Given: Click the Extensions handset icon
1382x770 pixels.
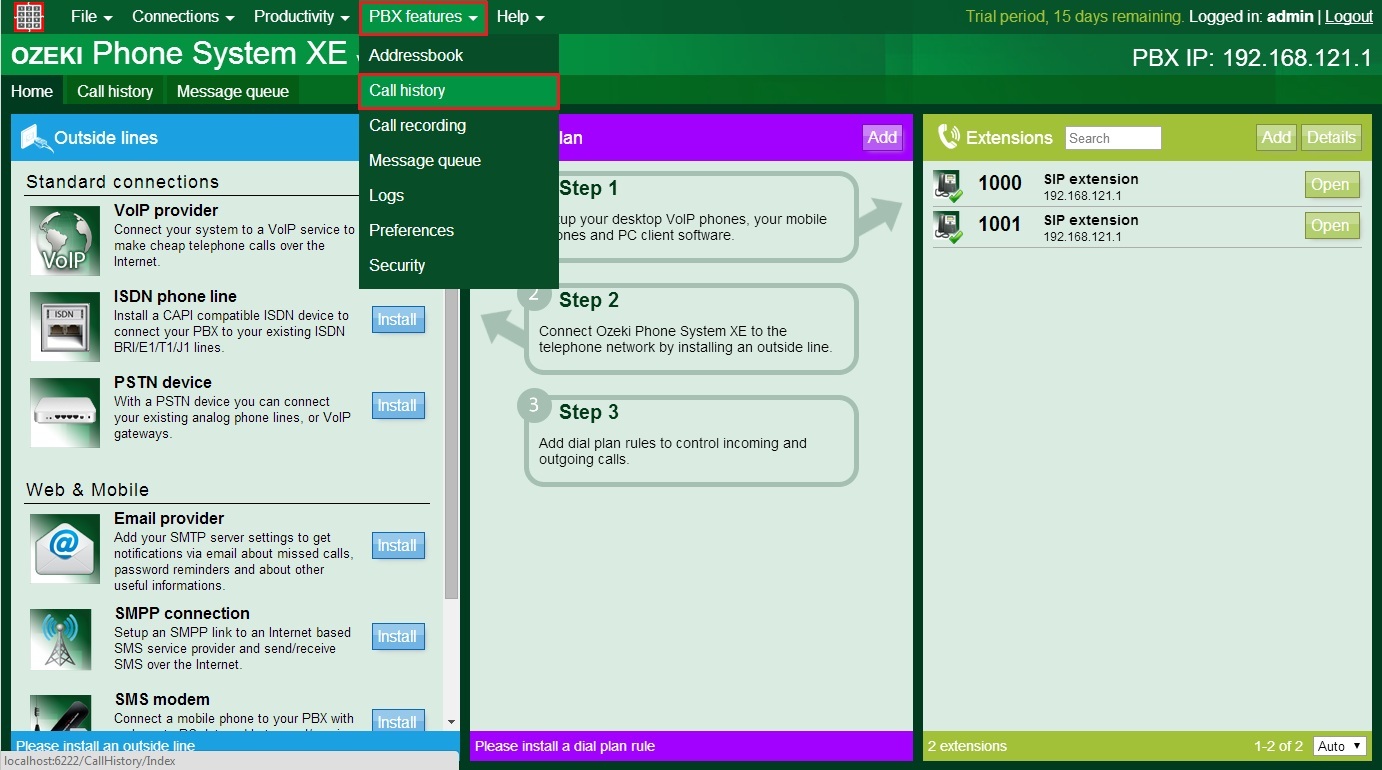Looking at the screenshot, I should coord(948,137).
